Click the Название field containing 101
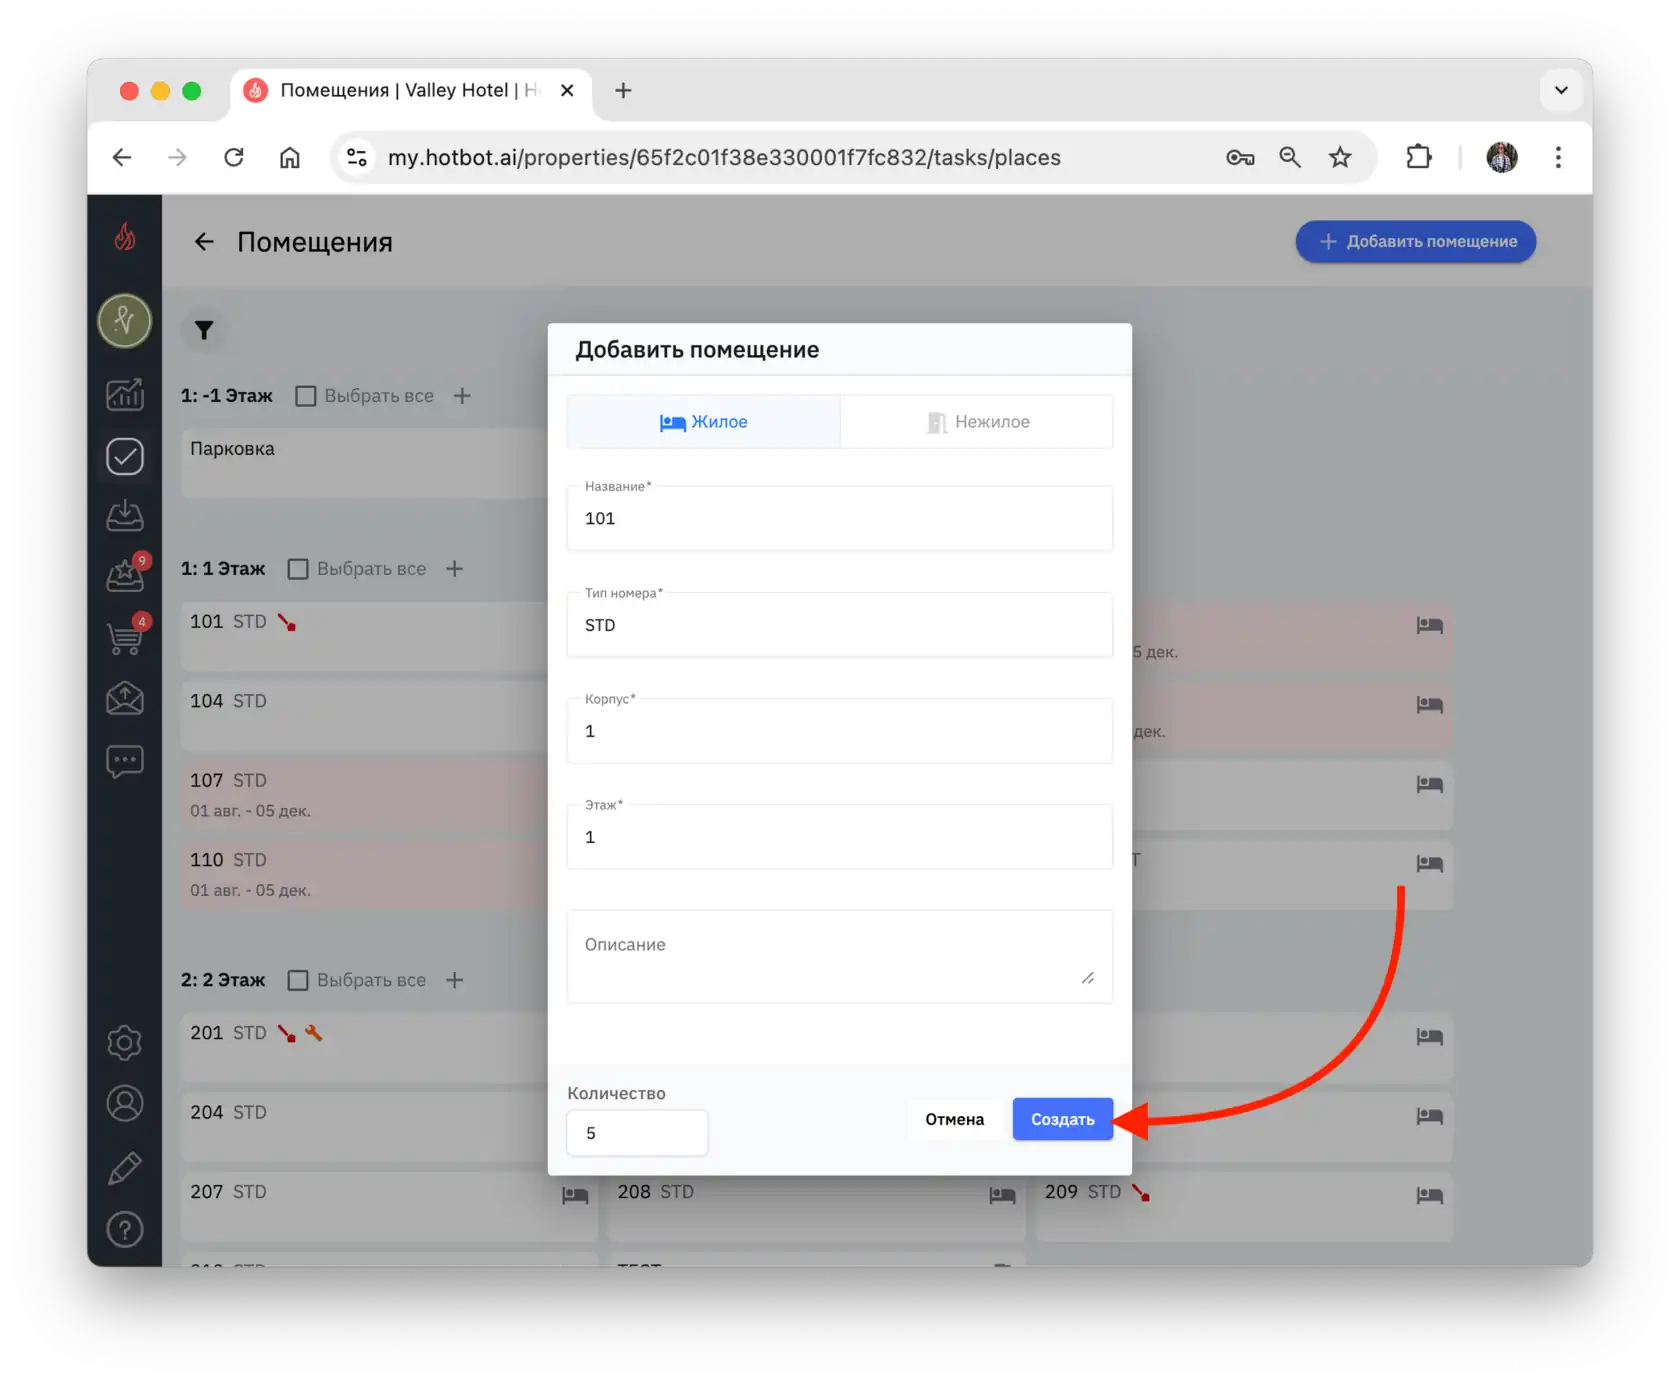The height and width of the screenshot is (1382, 1680). (x=840, y=518)
